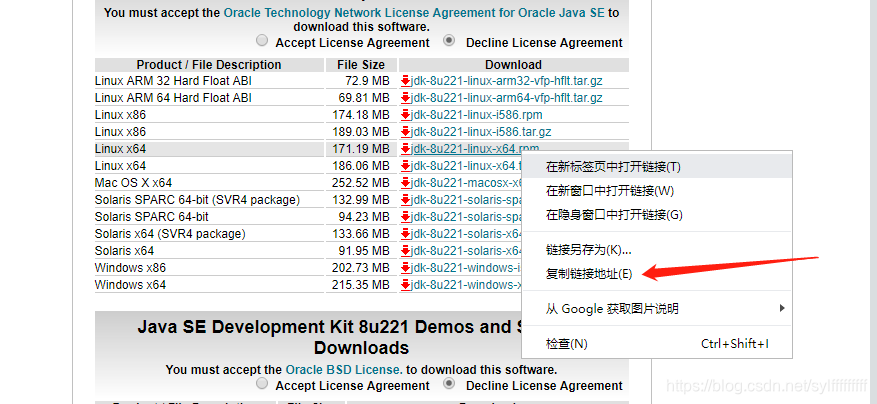This screenshot has height=404, width=877.
Task: Click download arrow icon in Solaris SPARC 64-bit (SVR4 package) row
Action: point(406,200)
